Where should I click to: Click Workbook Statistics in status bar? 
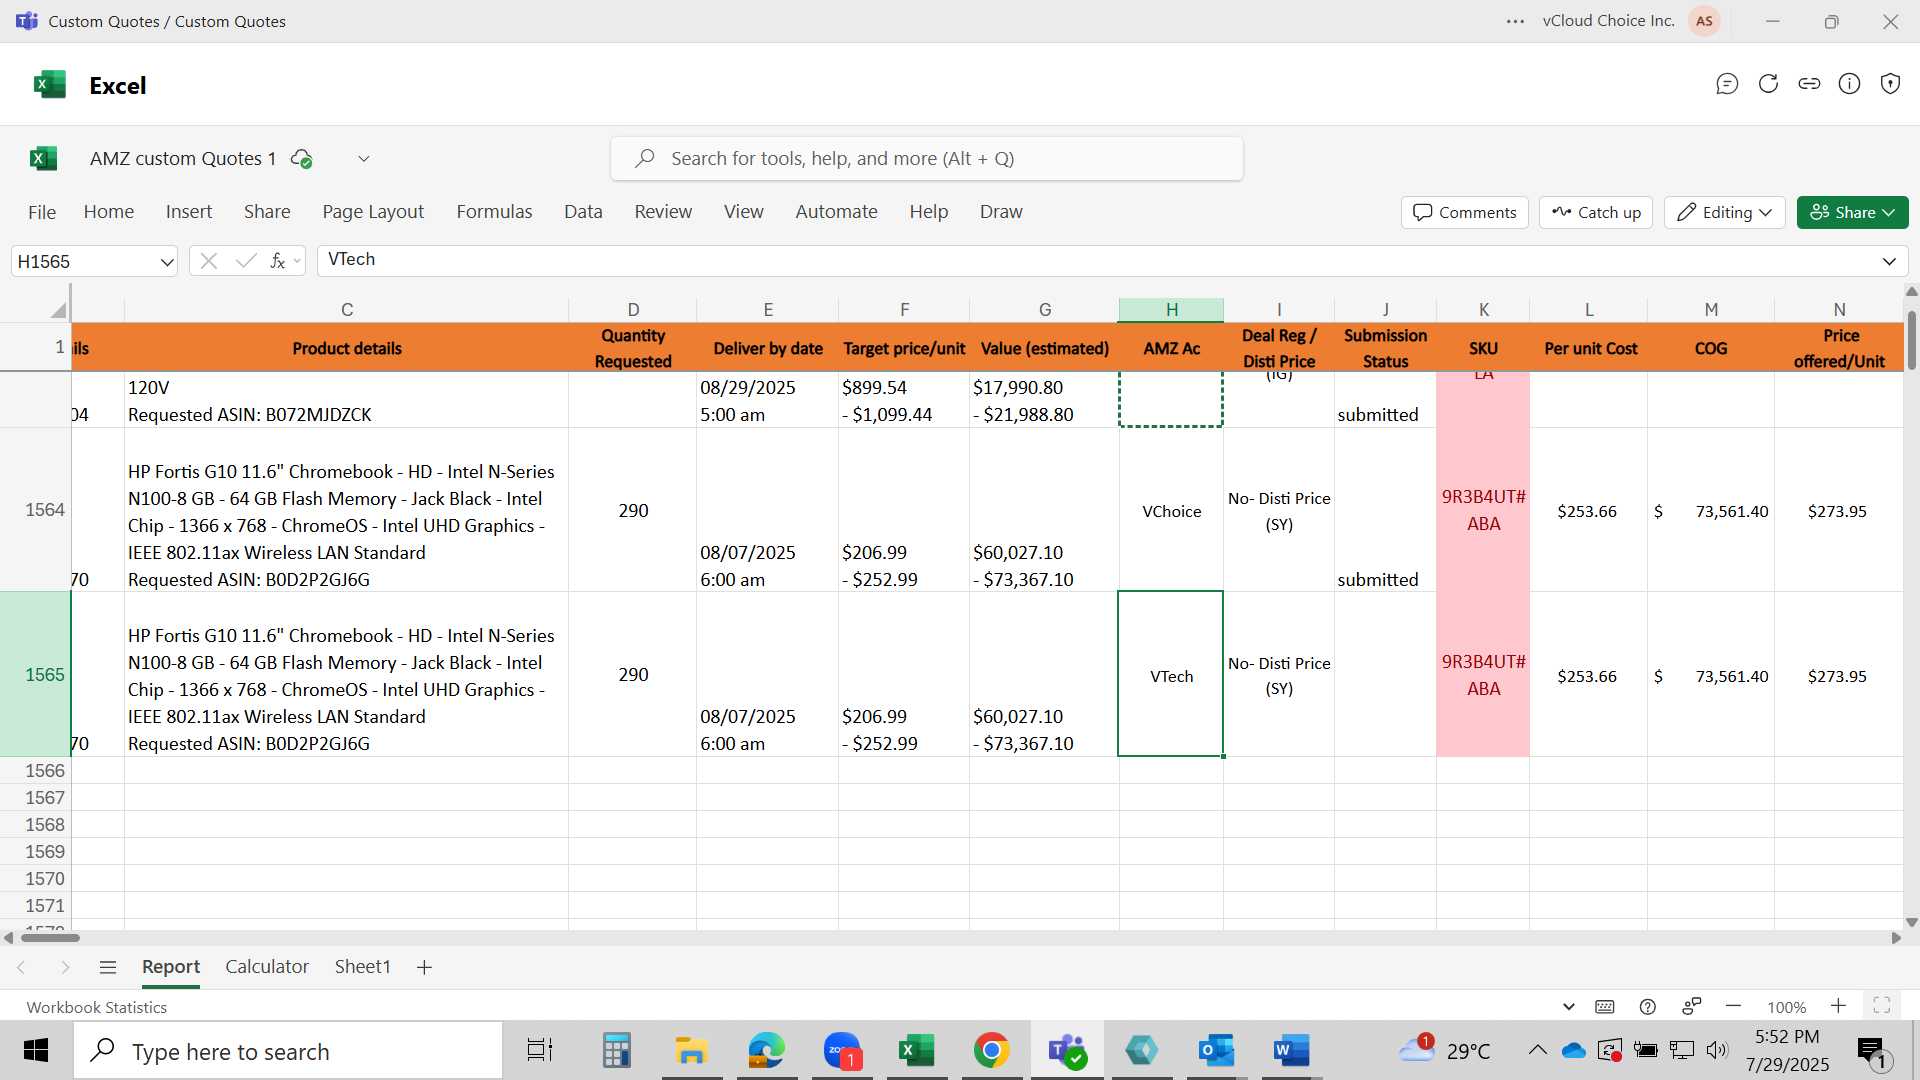click(97, 1007)
